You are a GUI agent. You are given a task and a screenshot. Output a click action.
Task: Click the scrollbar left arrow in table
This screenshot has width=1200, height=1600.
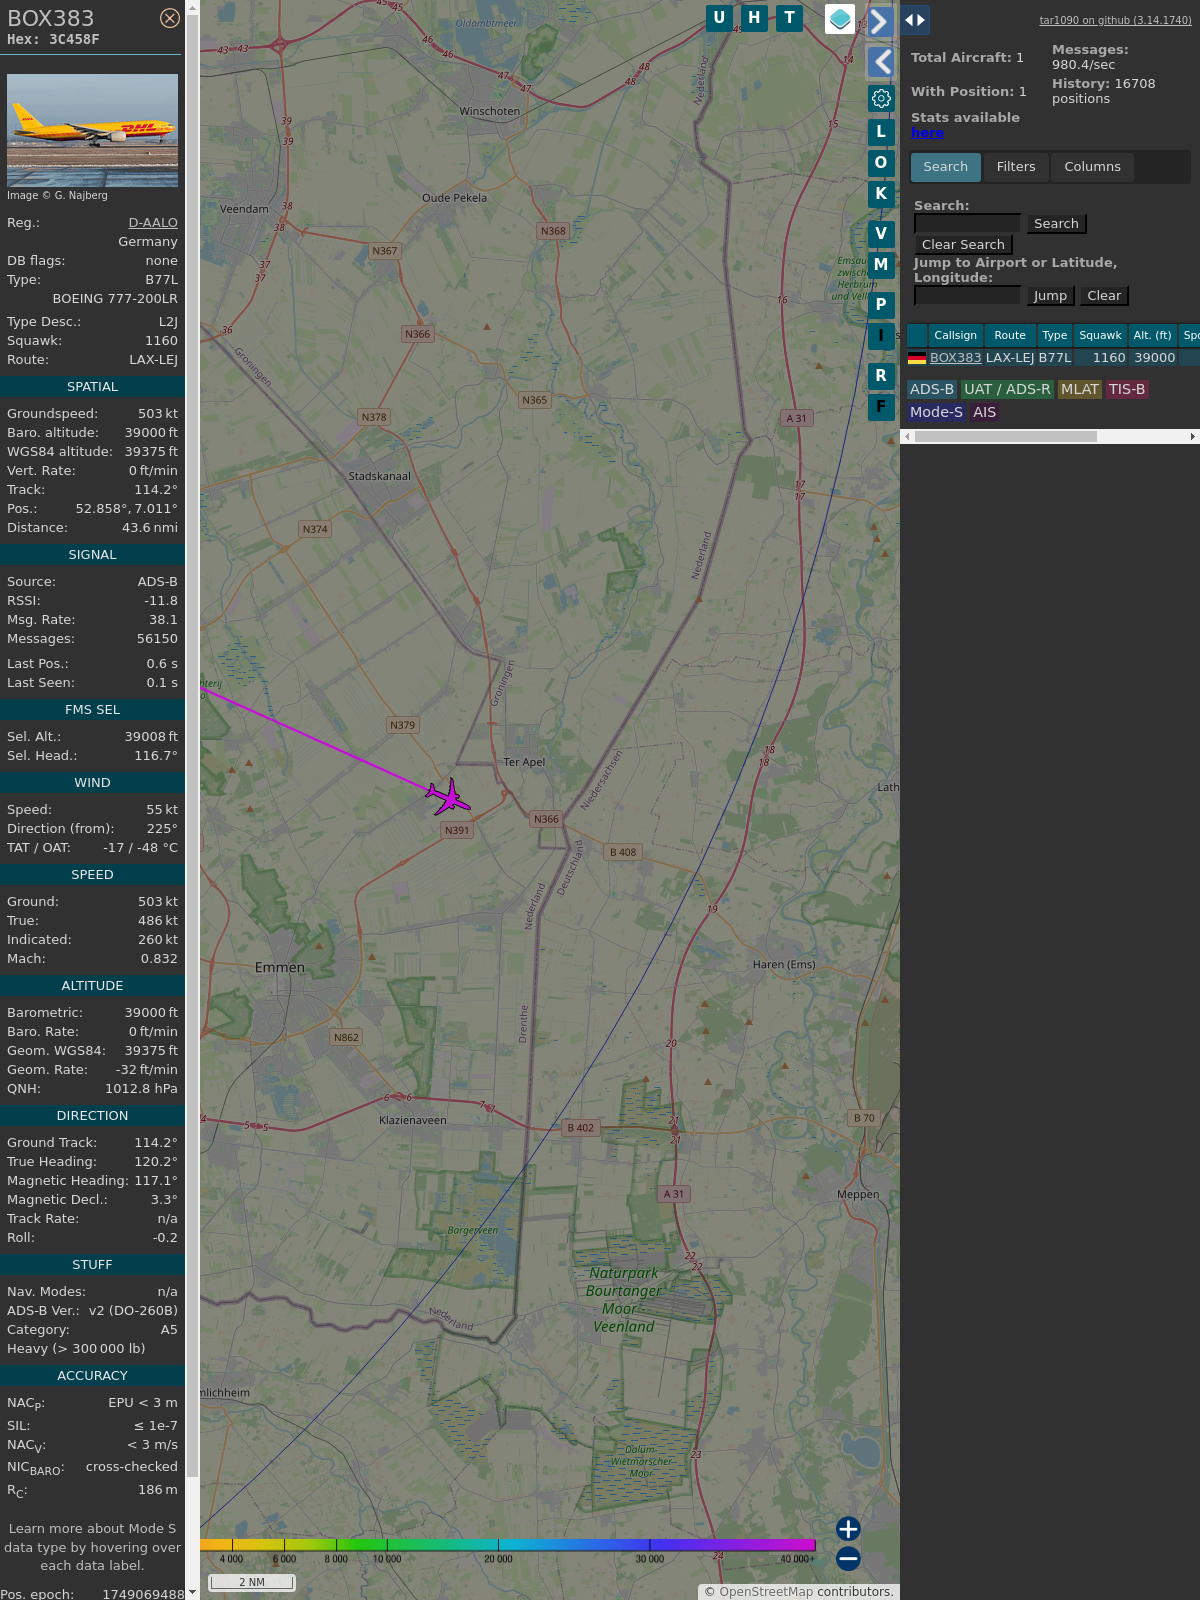[x=907, y=436]
